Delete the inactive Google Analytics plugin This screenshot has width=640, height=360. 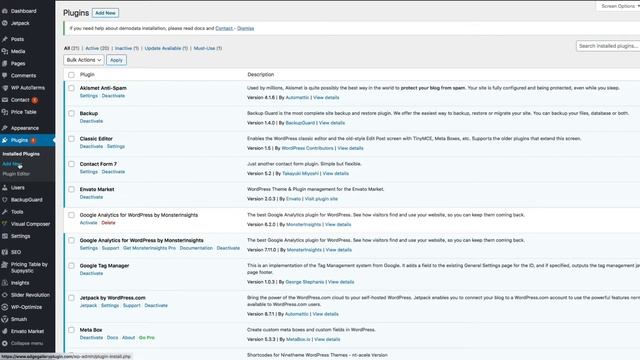pos(108,223)
